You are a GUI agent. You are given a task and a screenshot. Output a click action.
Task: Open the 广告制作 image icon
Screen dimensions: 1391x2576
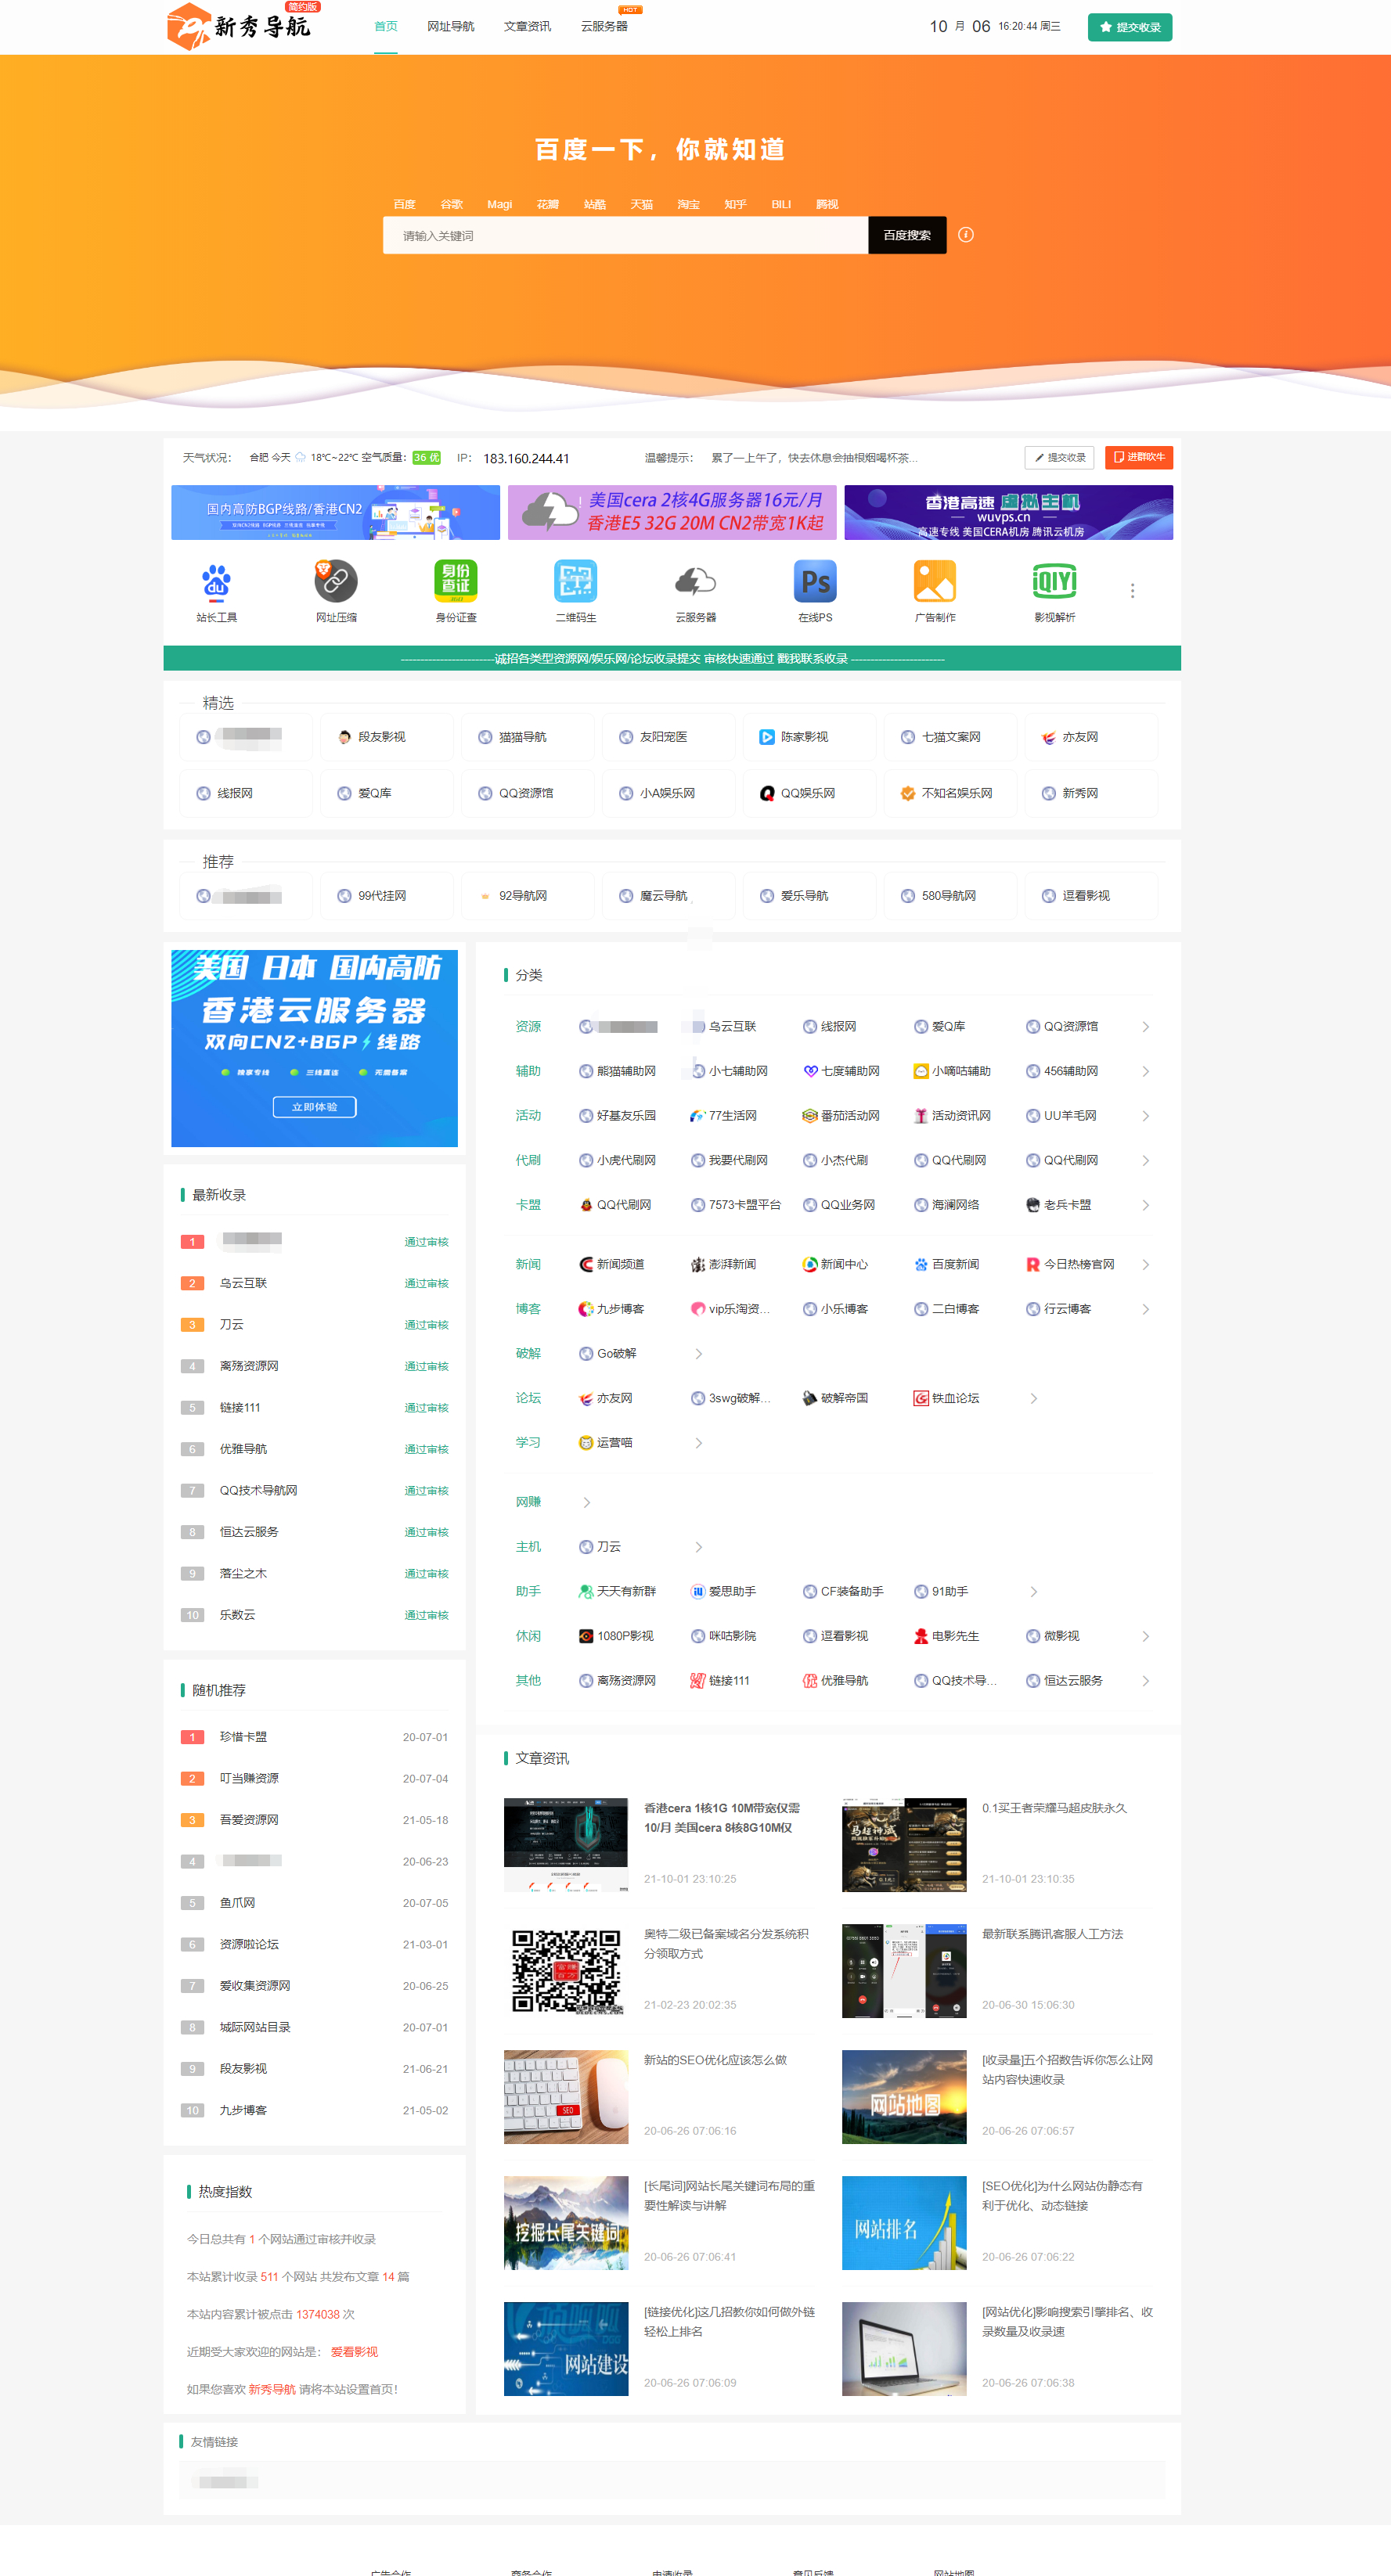coord(935,582)
